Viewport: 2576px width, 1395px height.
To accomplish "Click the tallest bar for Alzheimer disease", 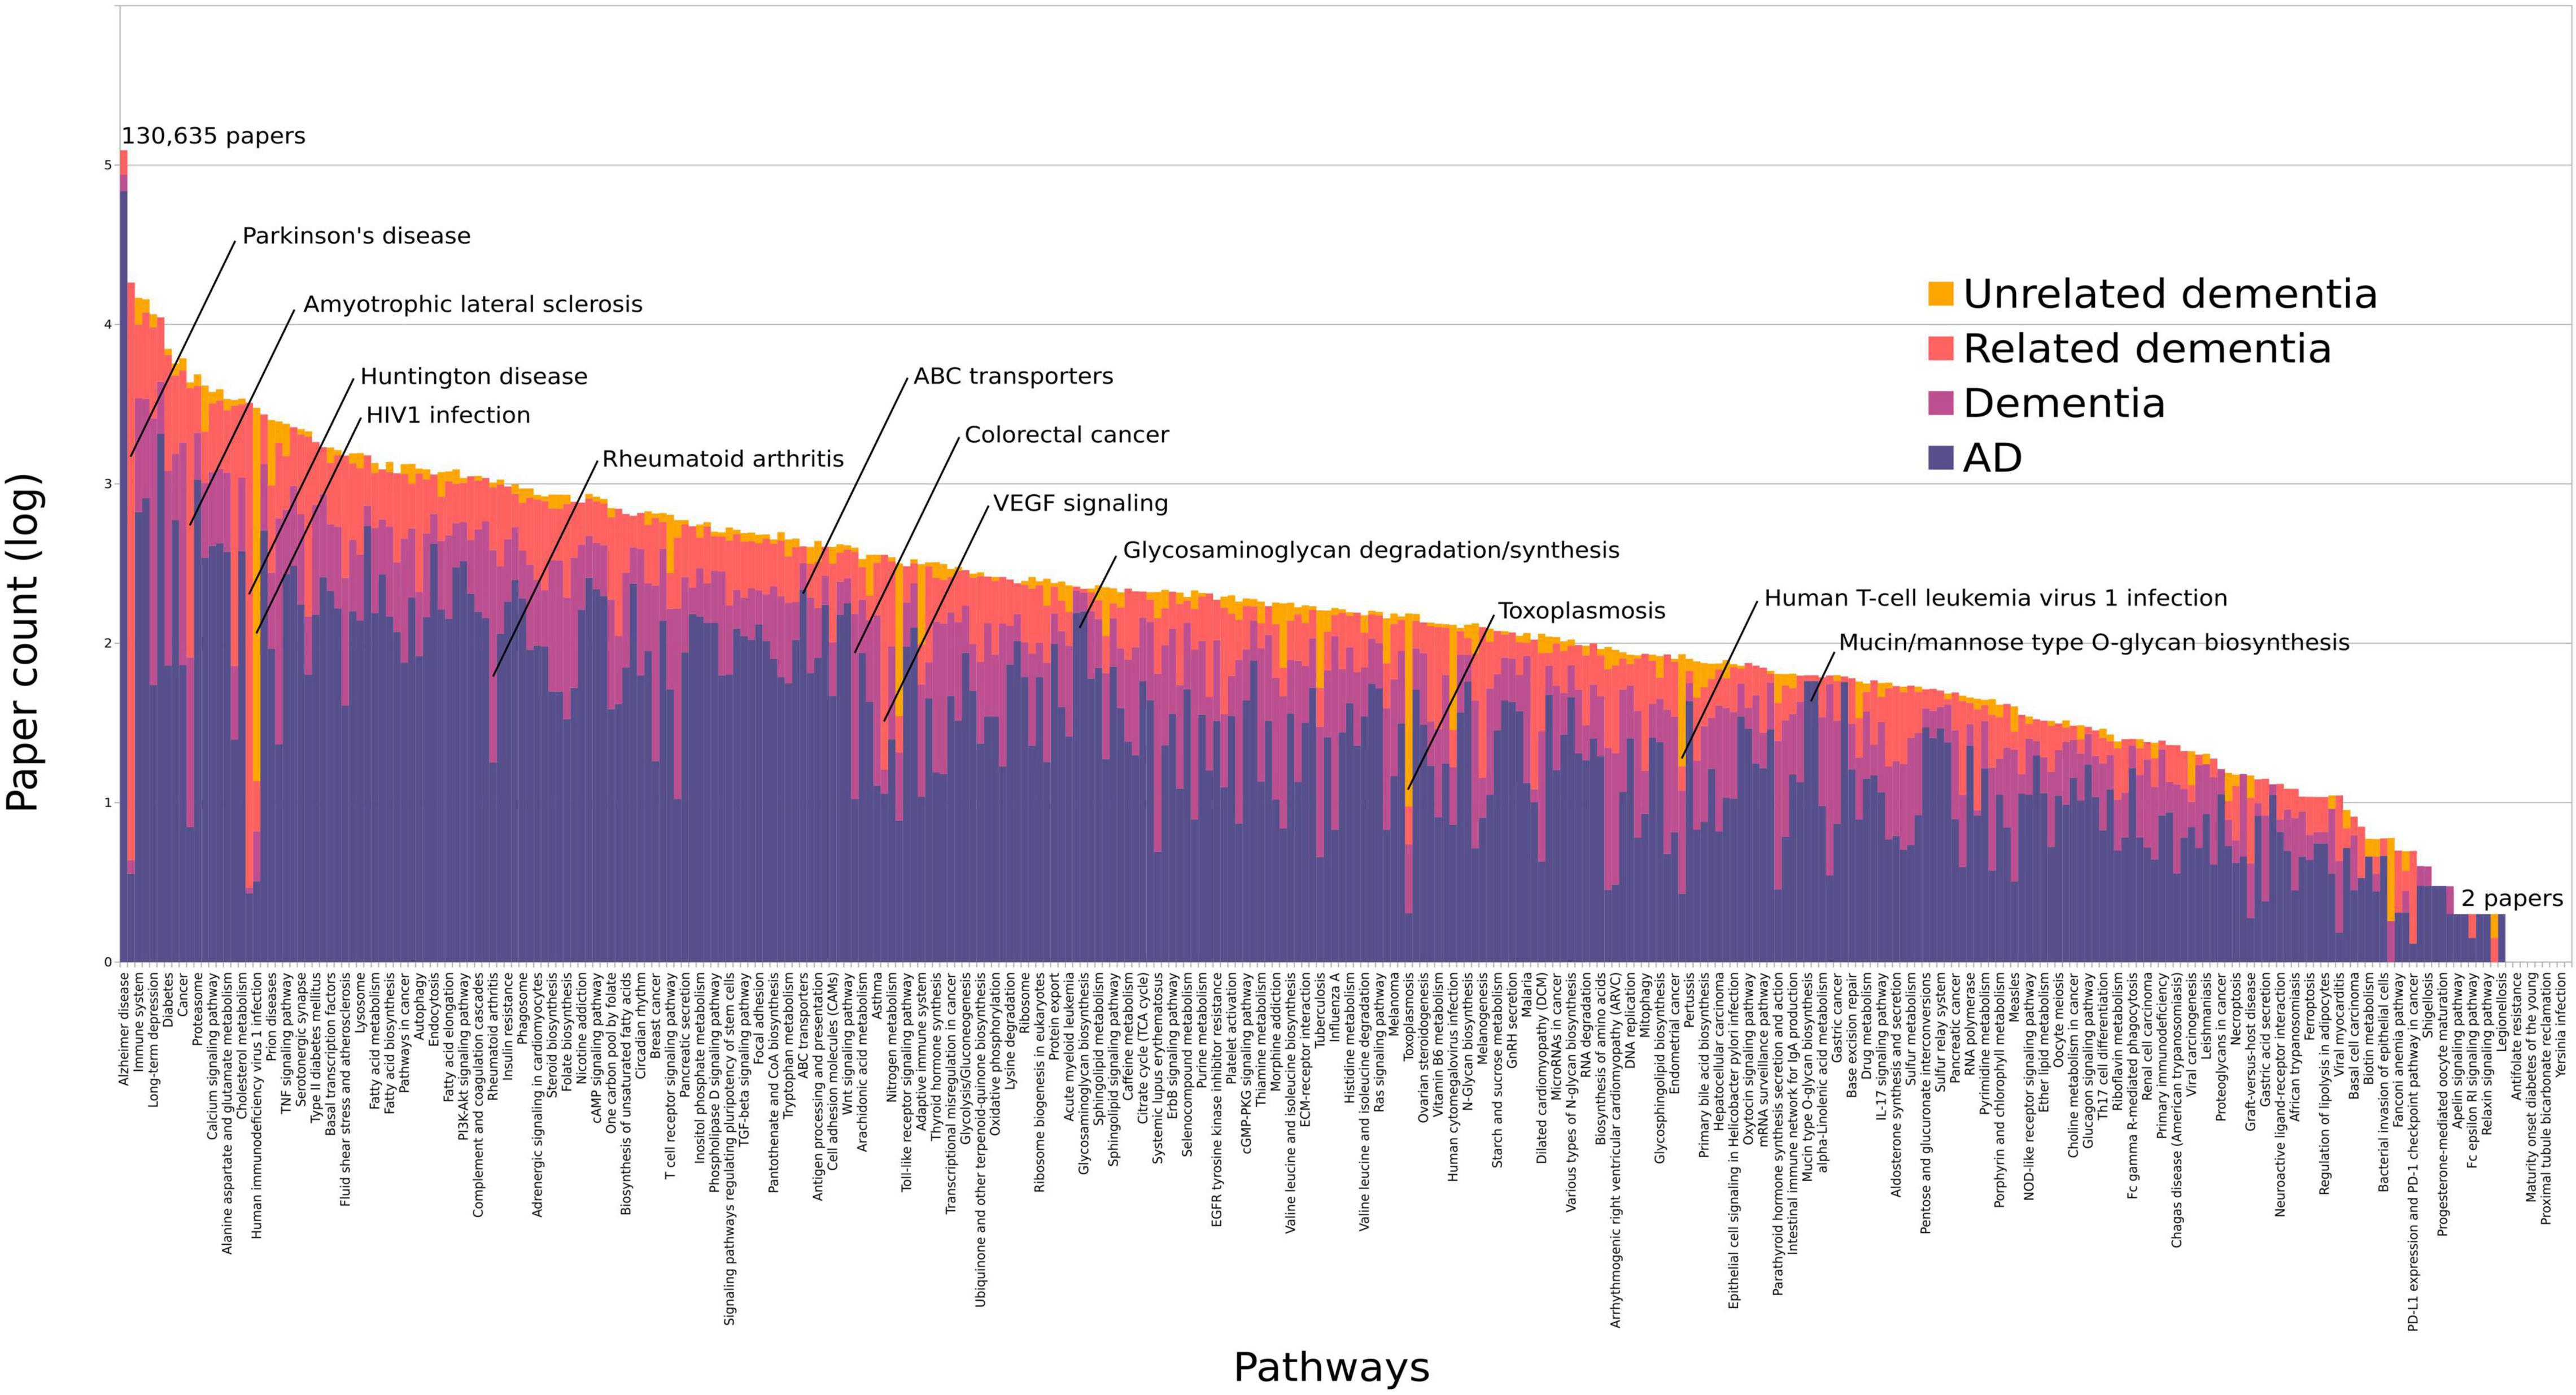I will coord(123,556).
